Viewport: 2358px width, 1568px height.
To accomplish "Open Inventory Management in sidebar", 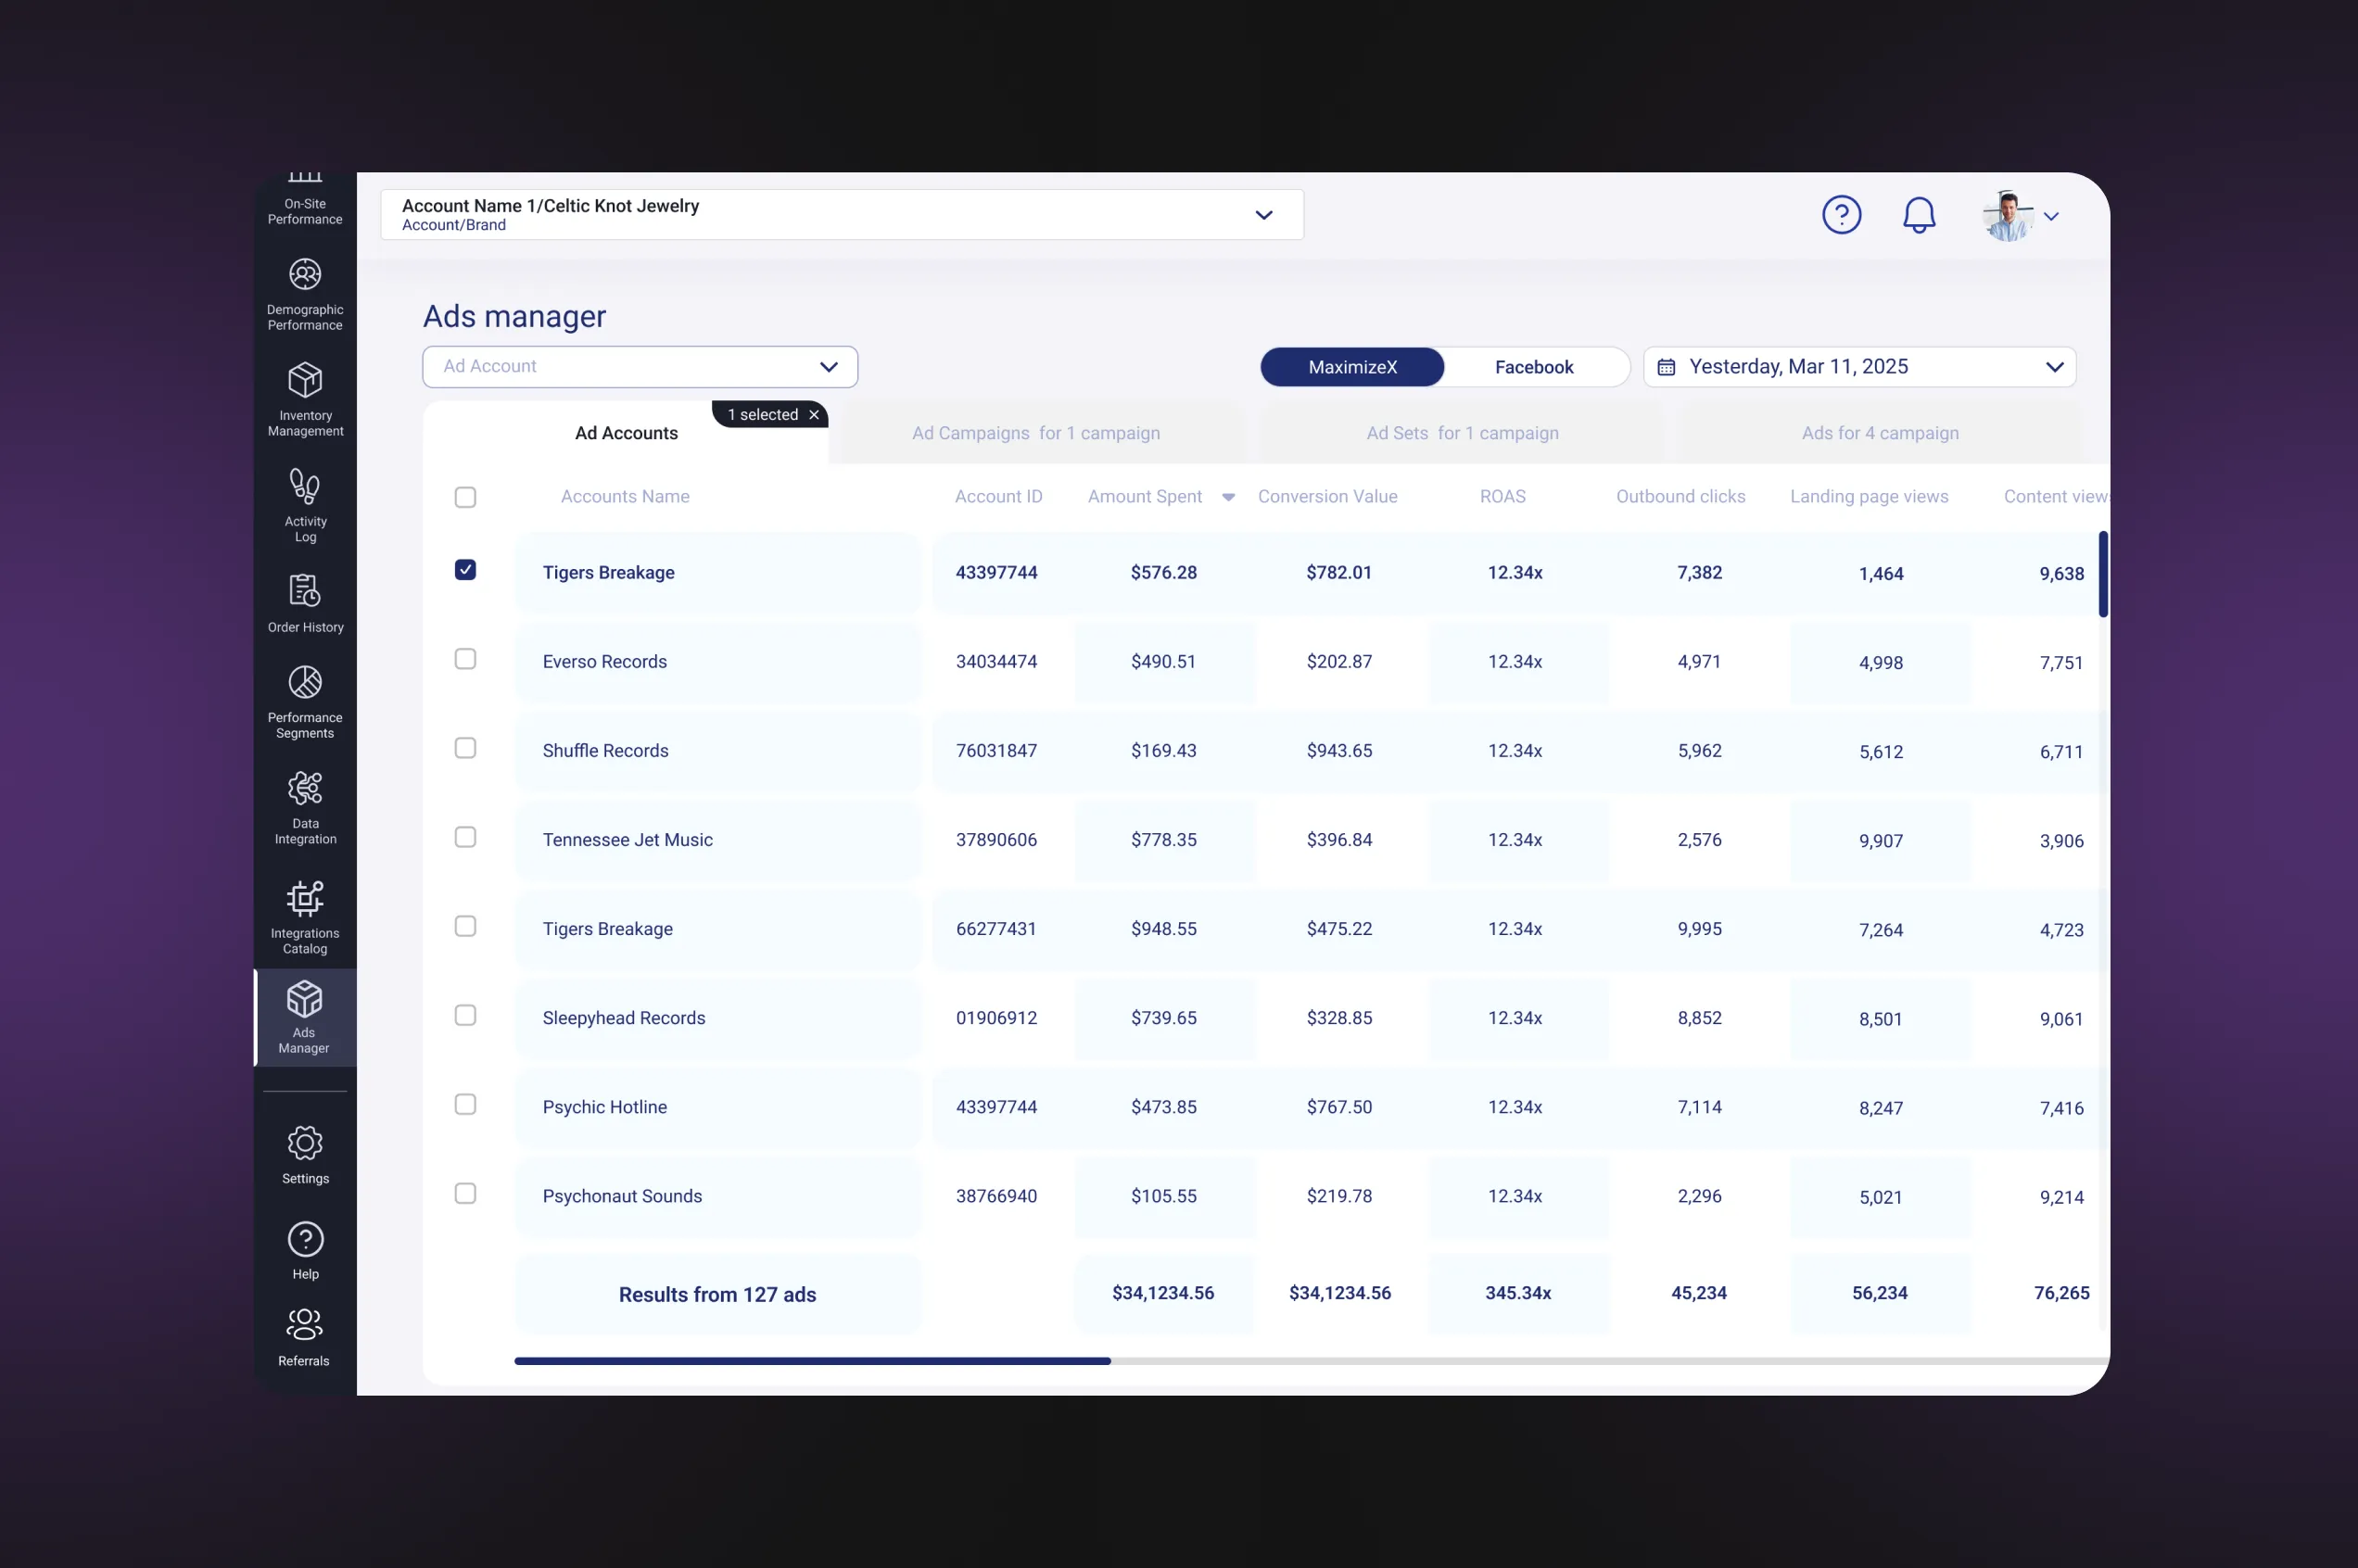I will coord(305,382).
